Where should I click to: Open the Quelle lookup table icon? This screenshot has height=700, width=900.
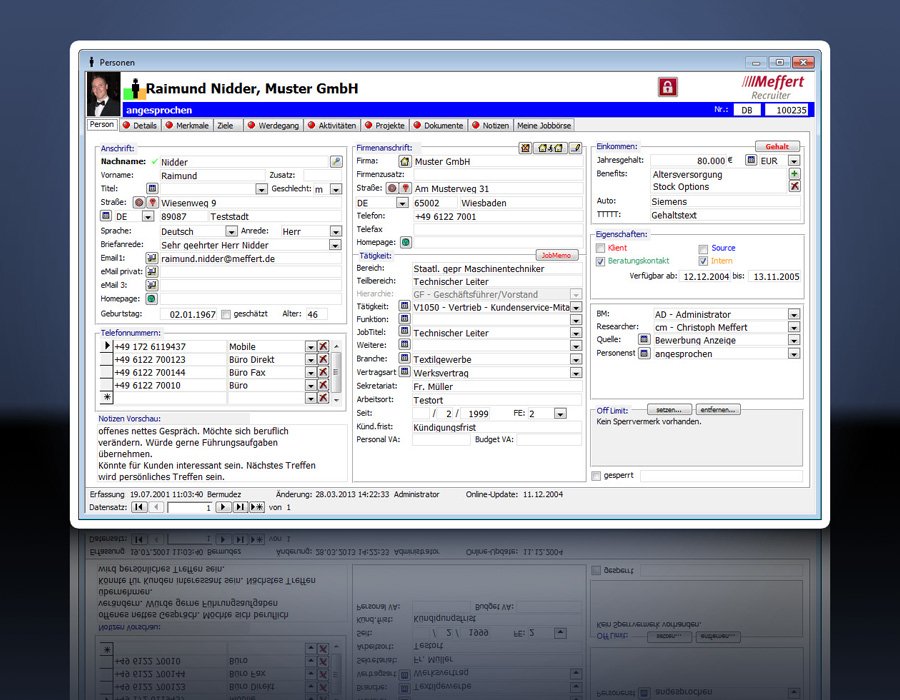[644, 340]
